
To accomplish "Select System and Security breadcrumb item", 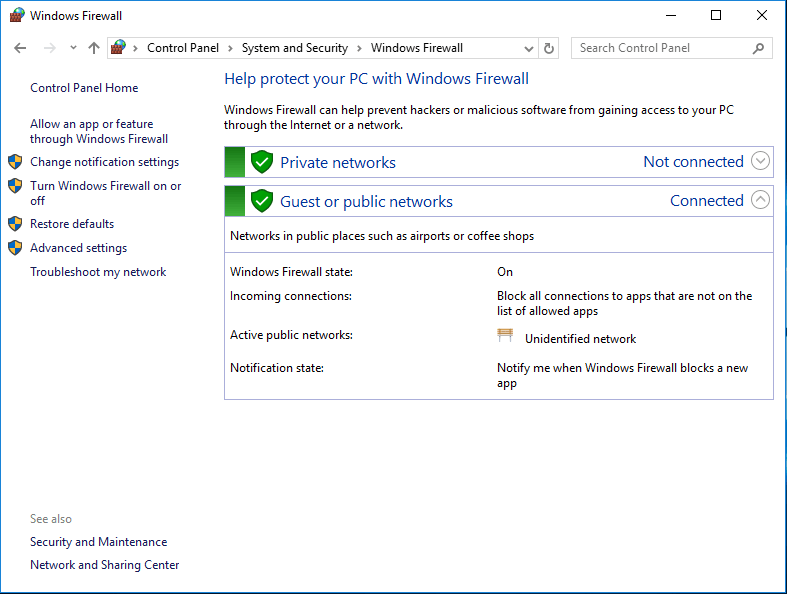I will coord(294,48).
